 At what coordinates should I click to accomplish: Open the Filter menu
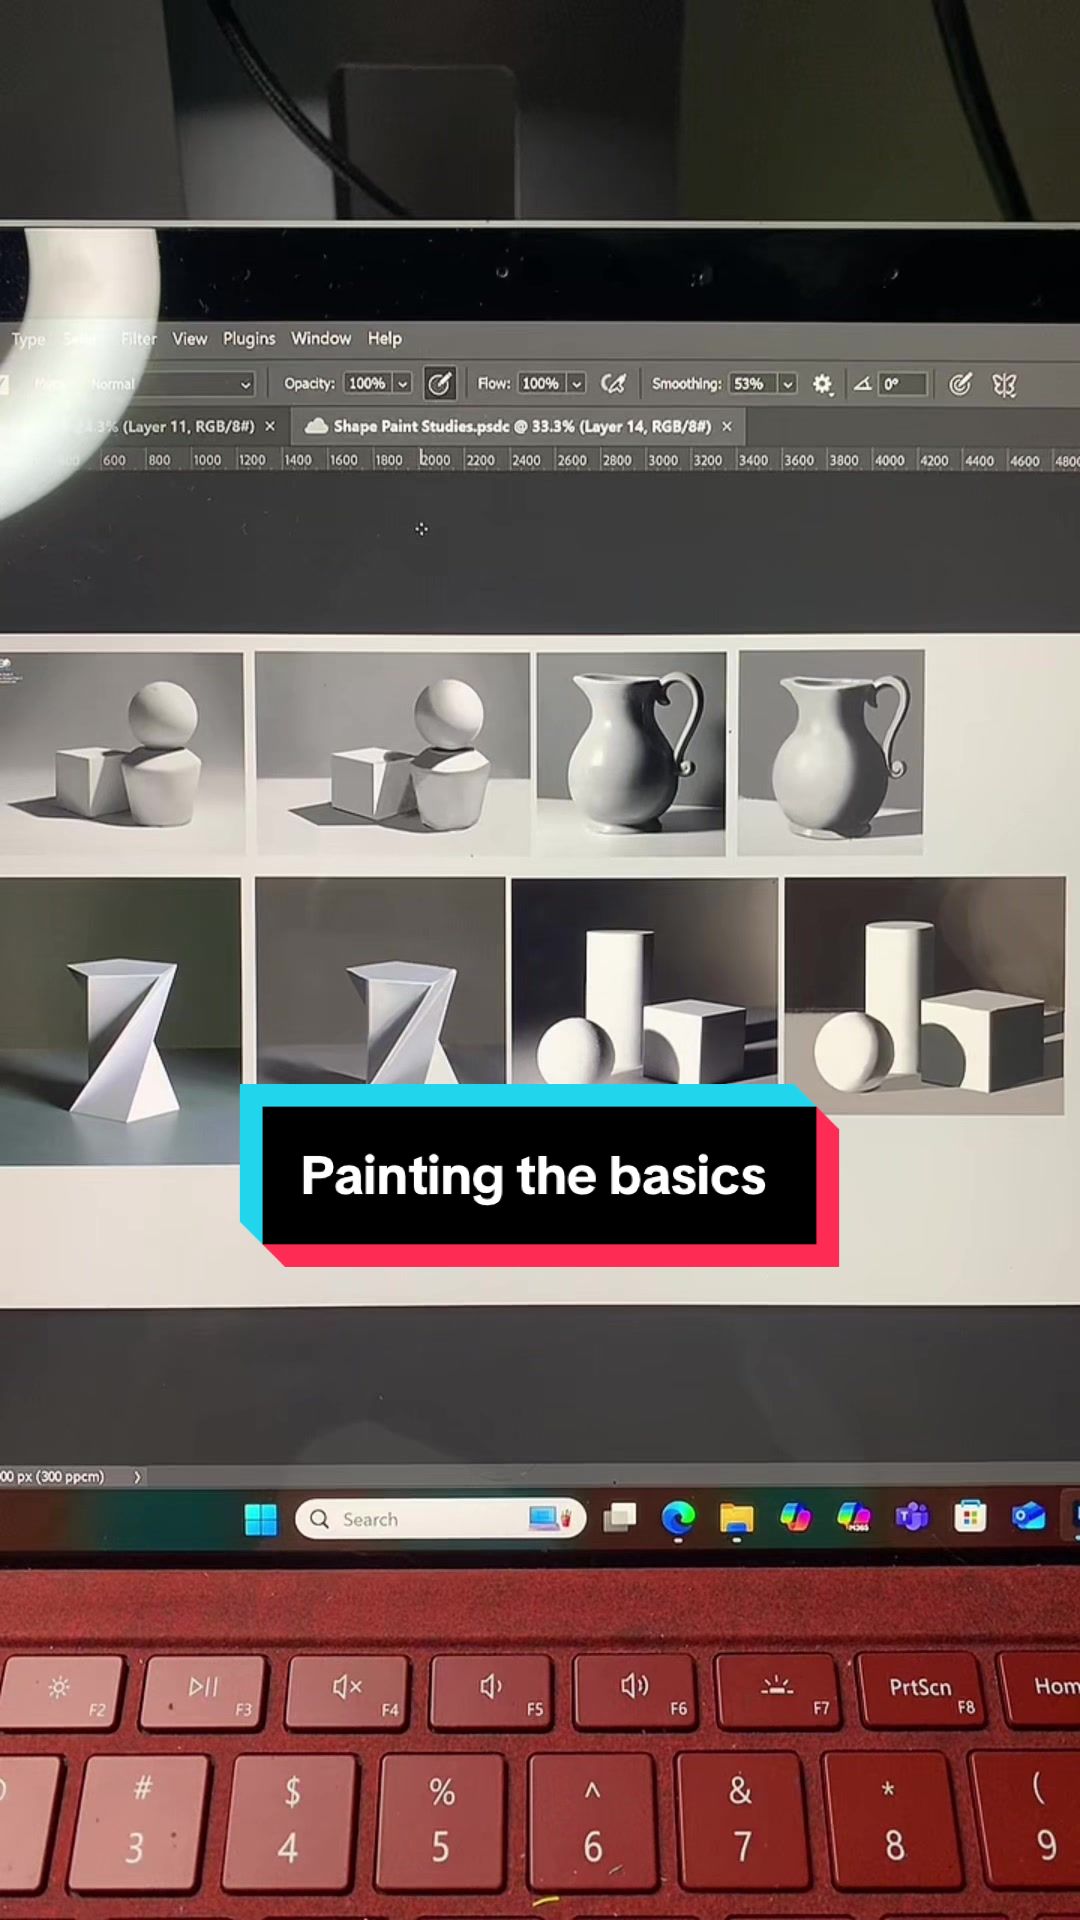pyautogui.click(x=139, y=339)
